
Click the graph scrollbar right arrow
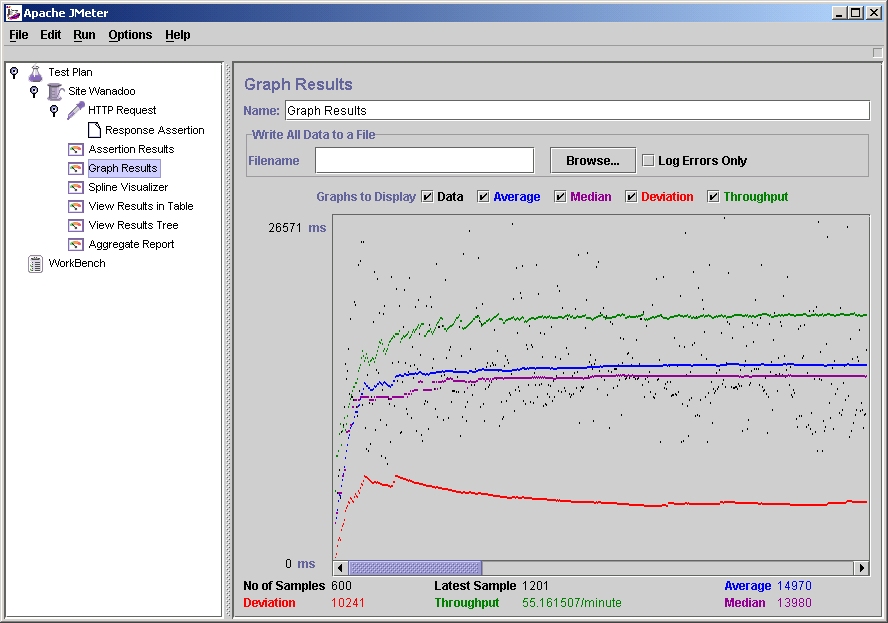click(861, 568)
